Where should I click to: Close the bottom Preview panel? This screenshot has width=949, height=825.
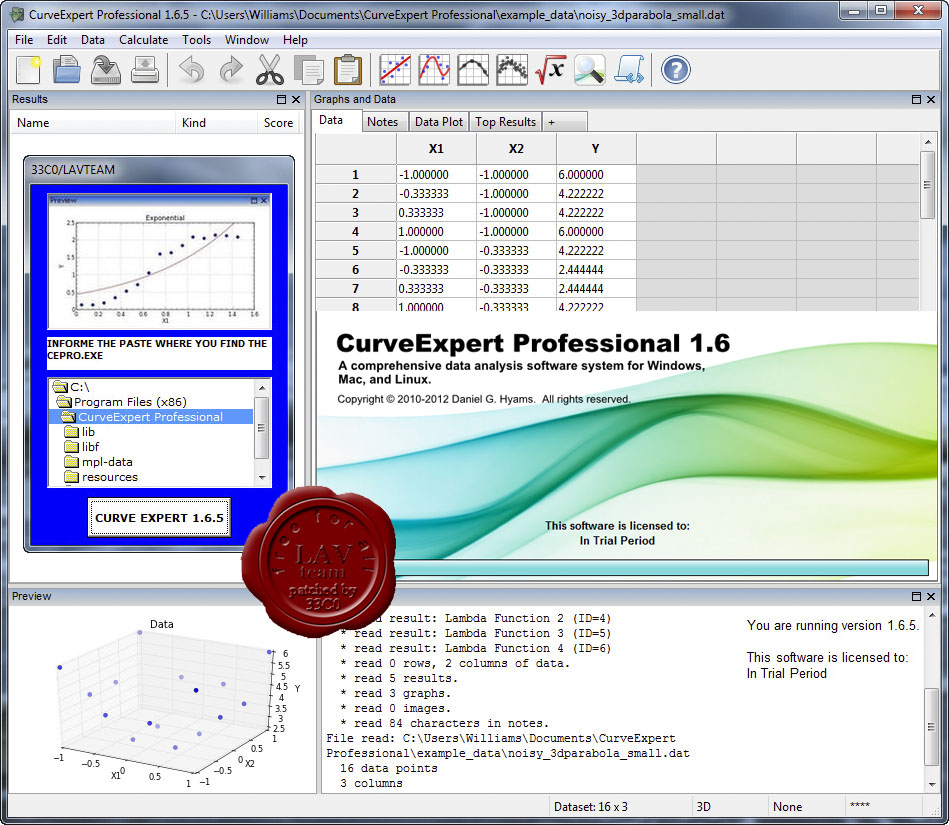(x=931, y=596)
